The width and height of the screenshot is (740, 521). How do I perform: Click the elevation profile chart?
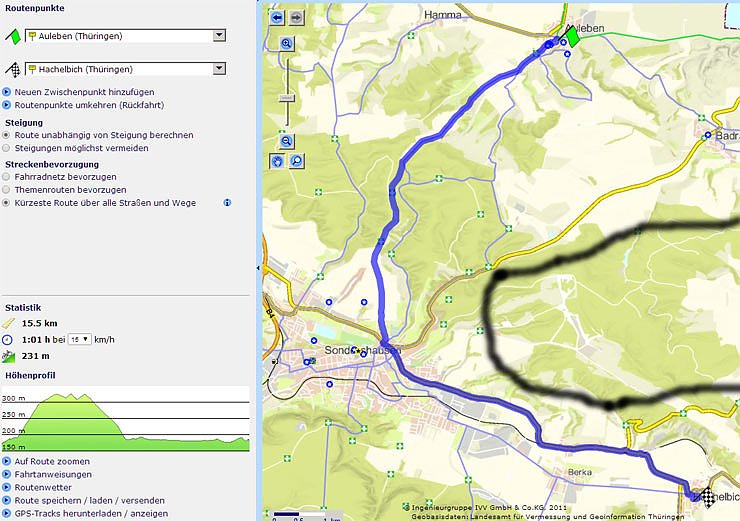pyautogui.click(x=125, y=419)
